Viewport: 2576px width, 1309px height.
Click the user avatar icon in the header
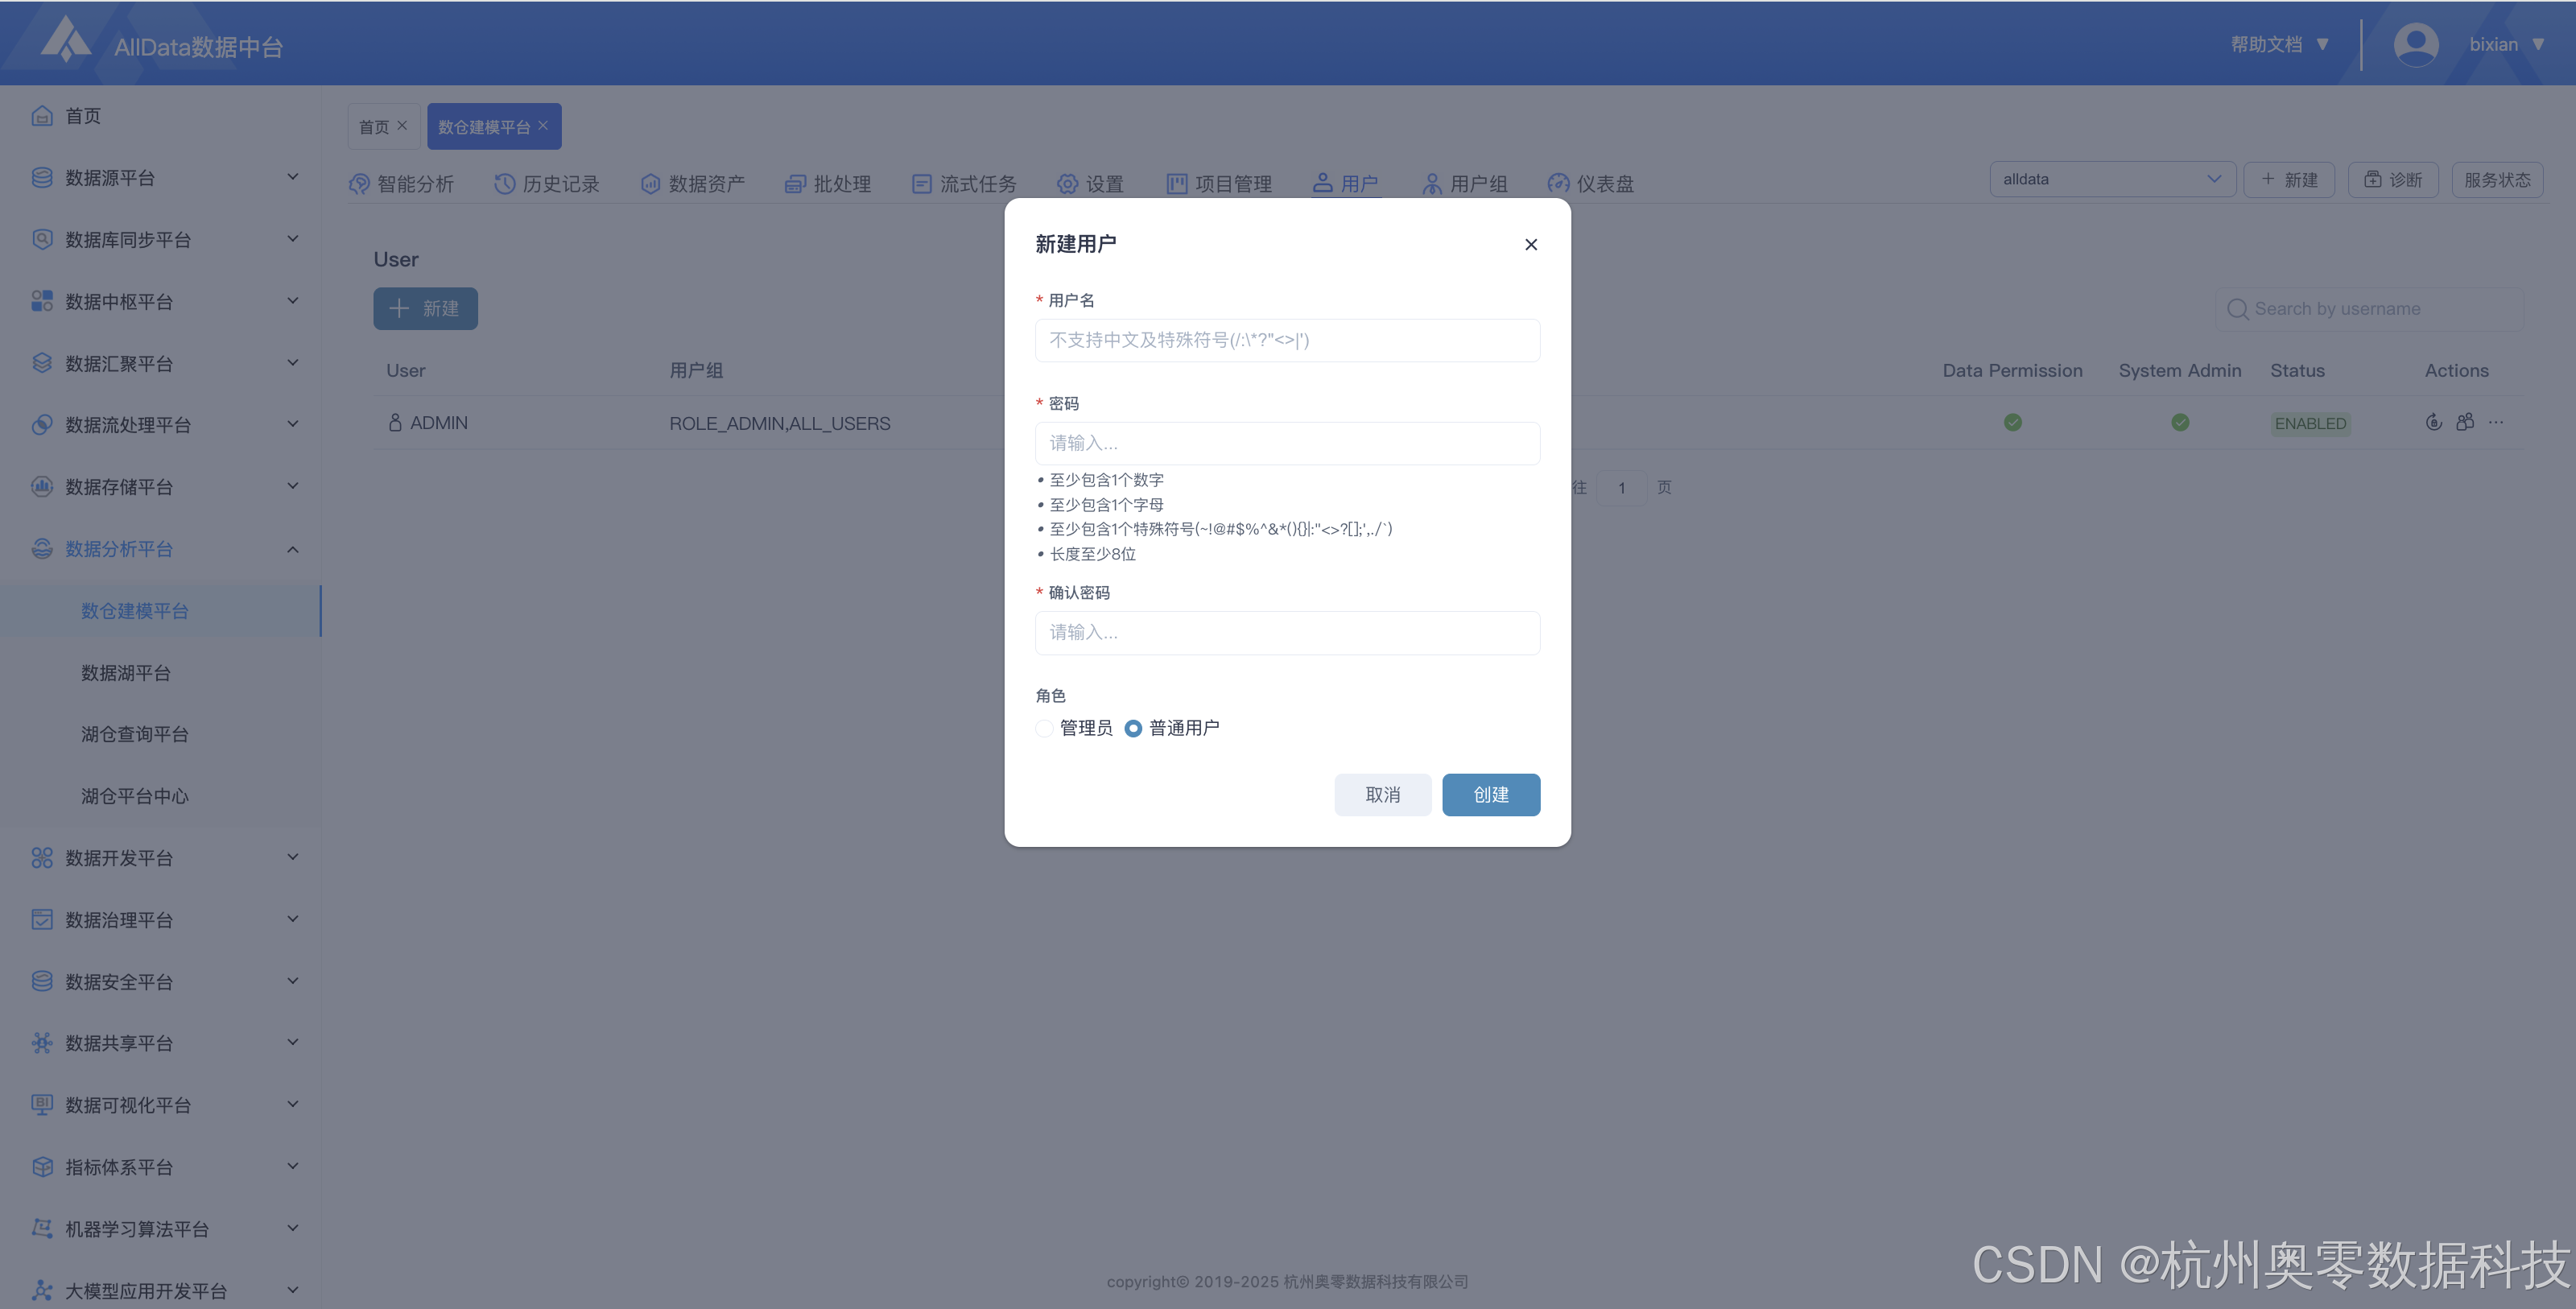2415,45
